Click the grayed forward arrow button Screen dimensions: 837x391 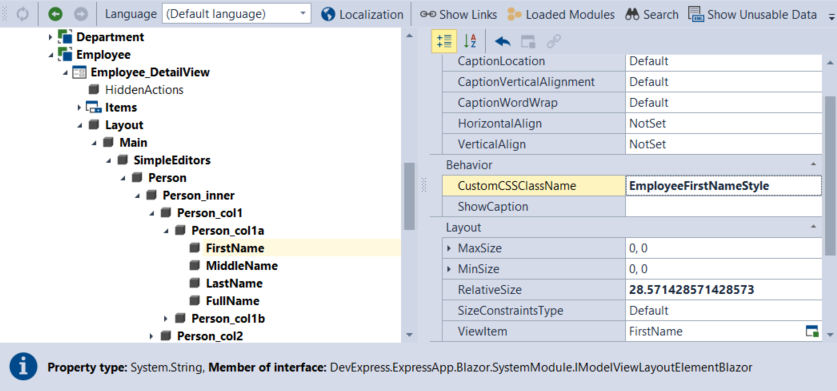[81, 14]
